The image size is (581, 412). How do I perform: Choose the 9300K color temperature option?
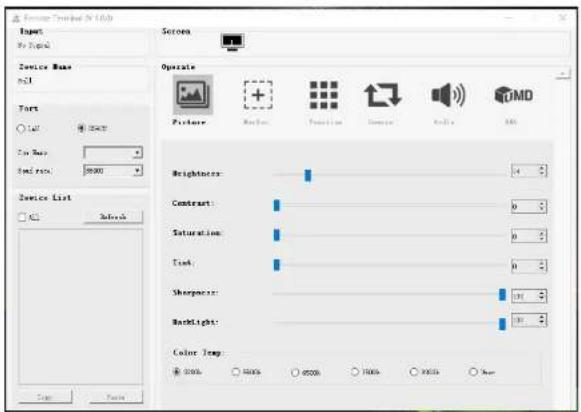click(414, 371)
